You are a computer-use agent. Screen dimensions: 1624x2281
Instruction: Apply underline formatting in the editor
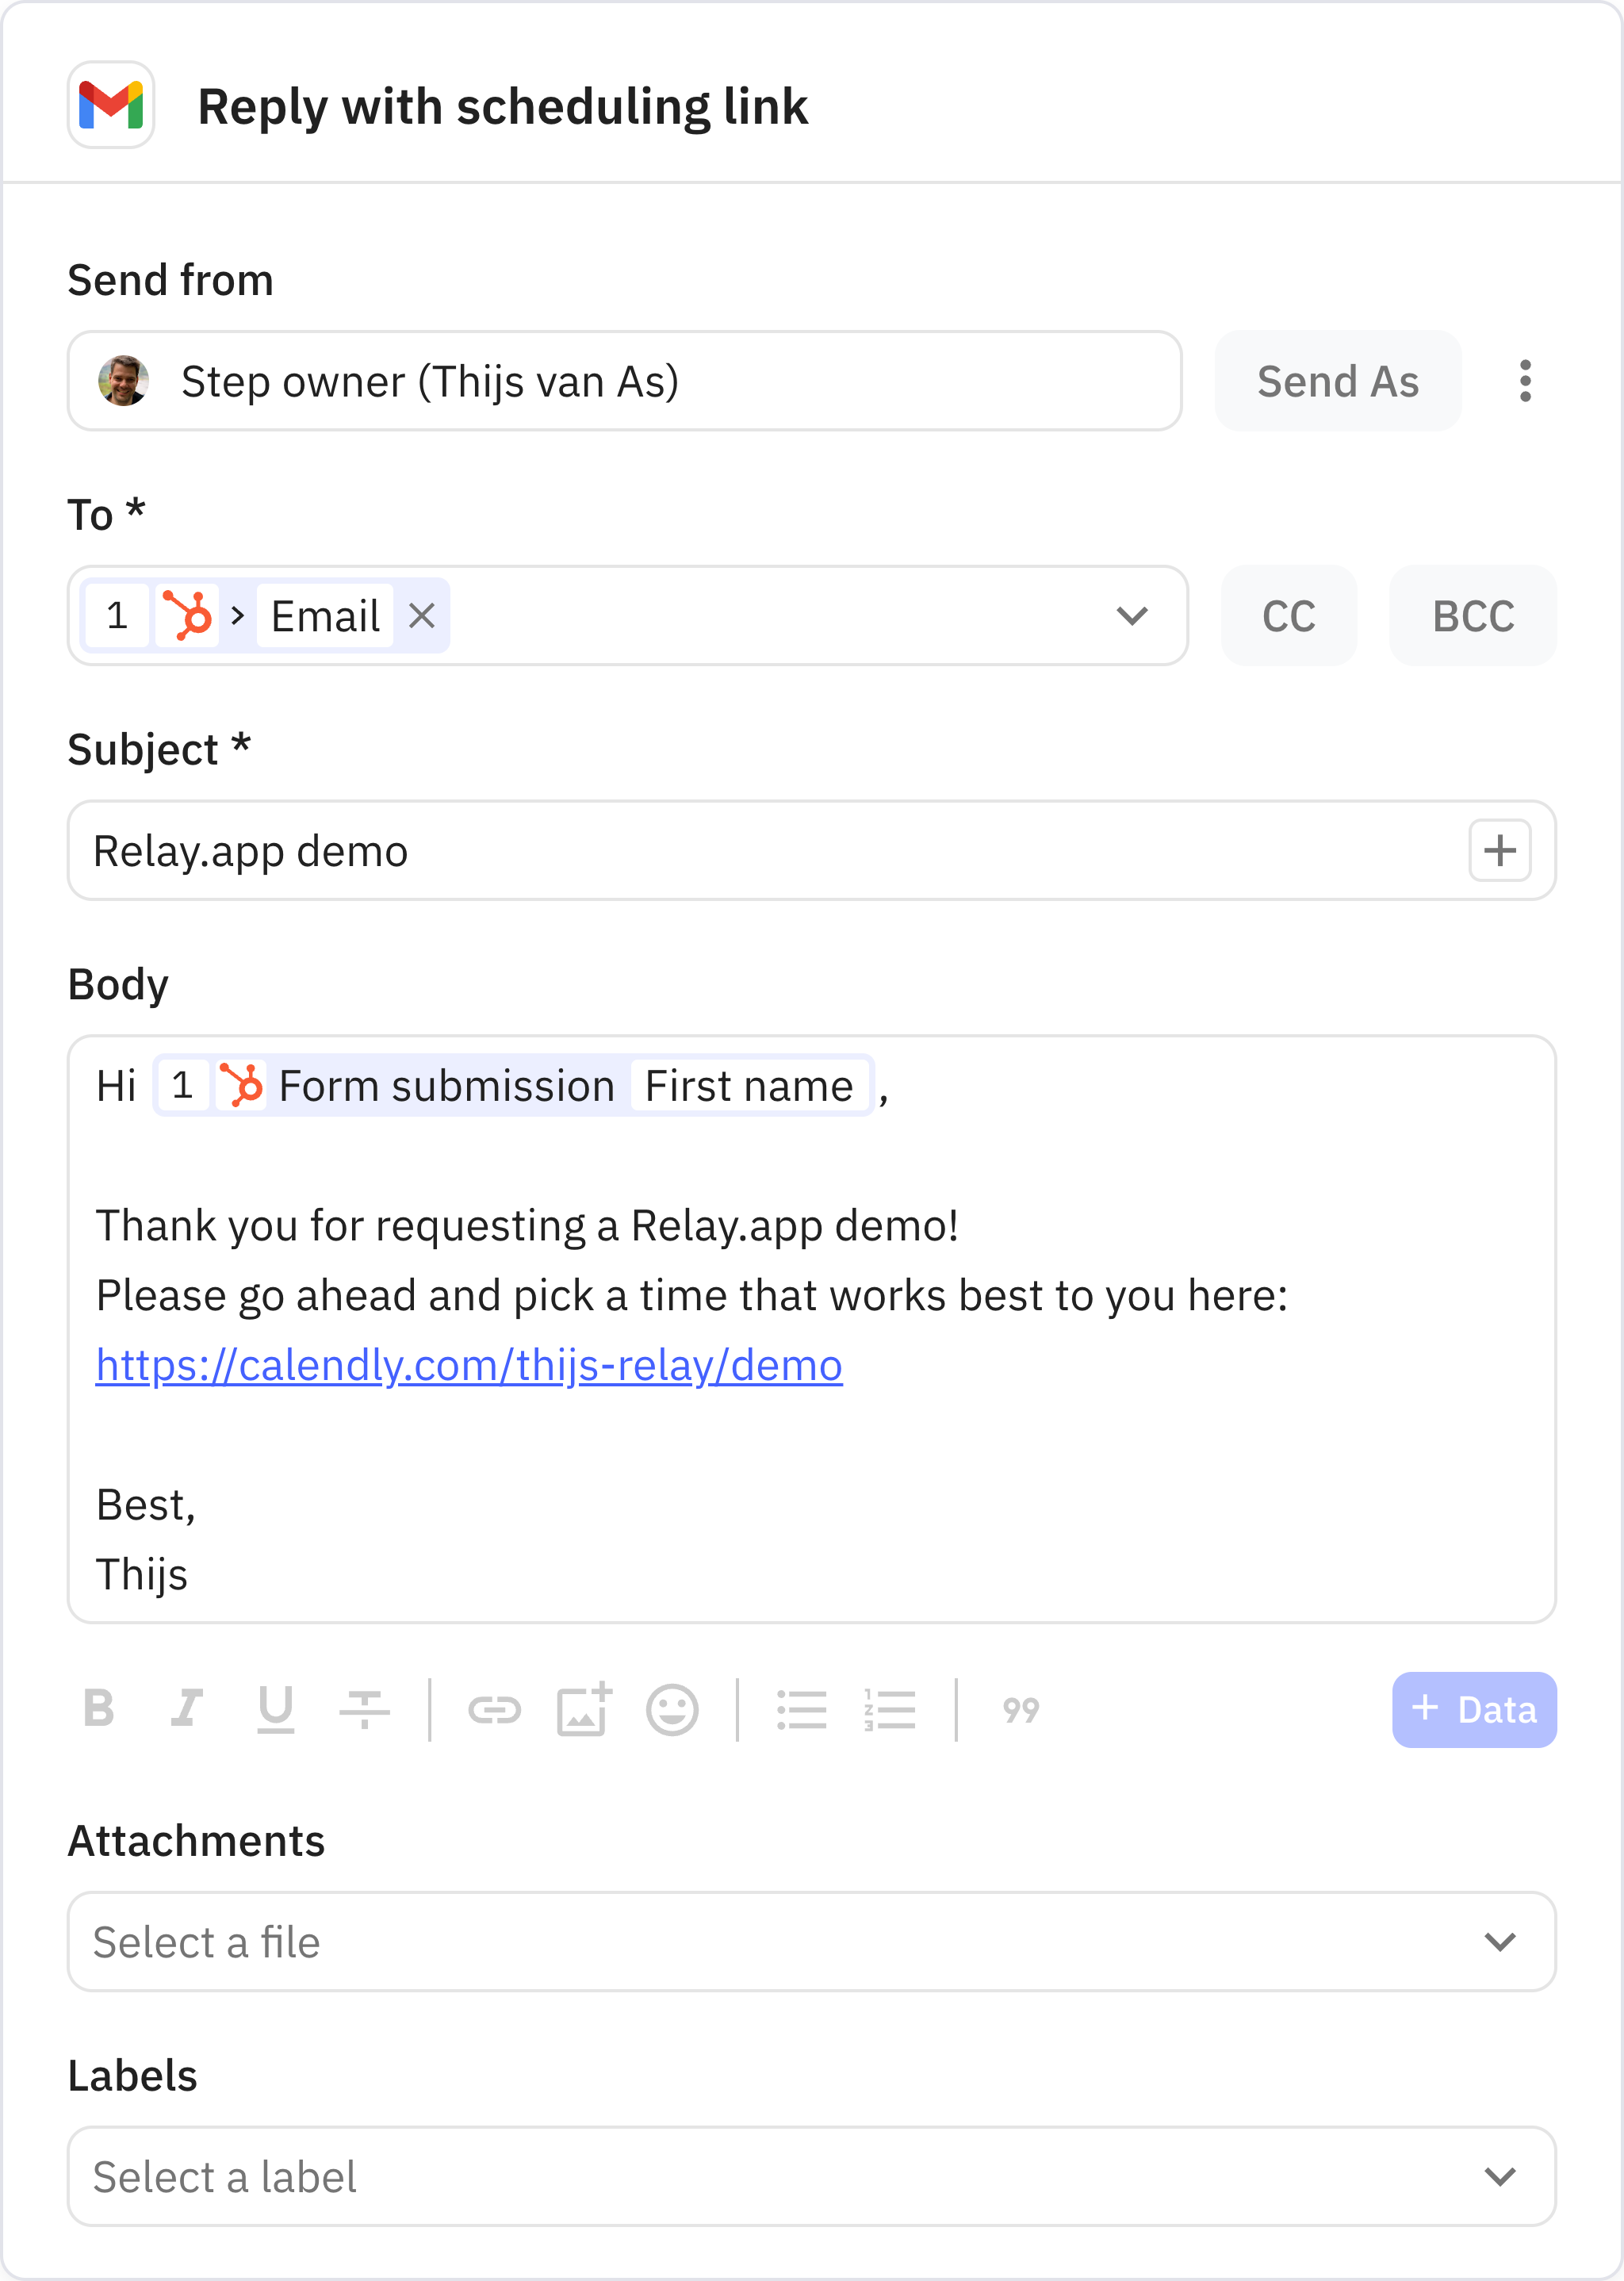pos(277,1710)
